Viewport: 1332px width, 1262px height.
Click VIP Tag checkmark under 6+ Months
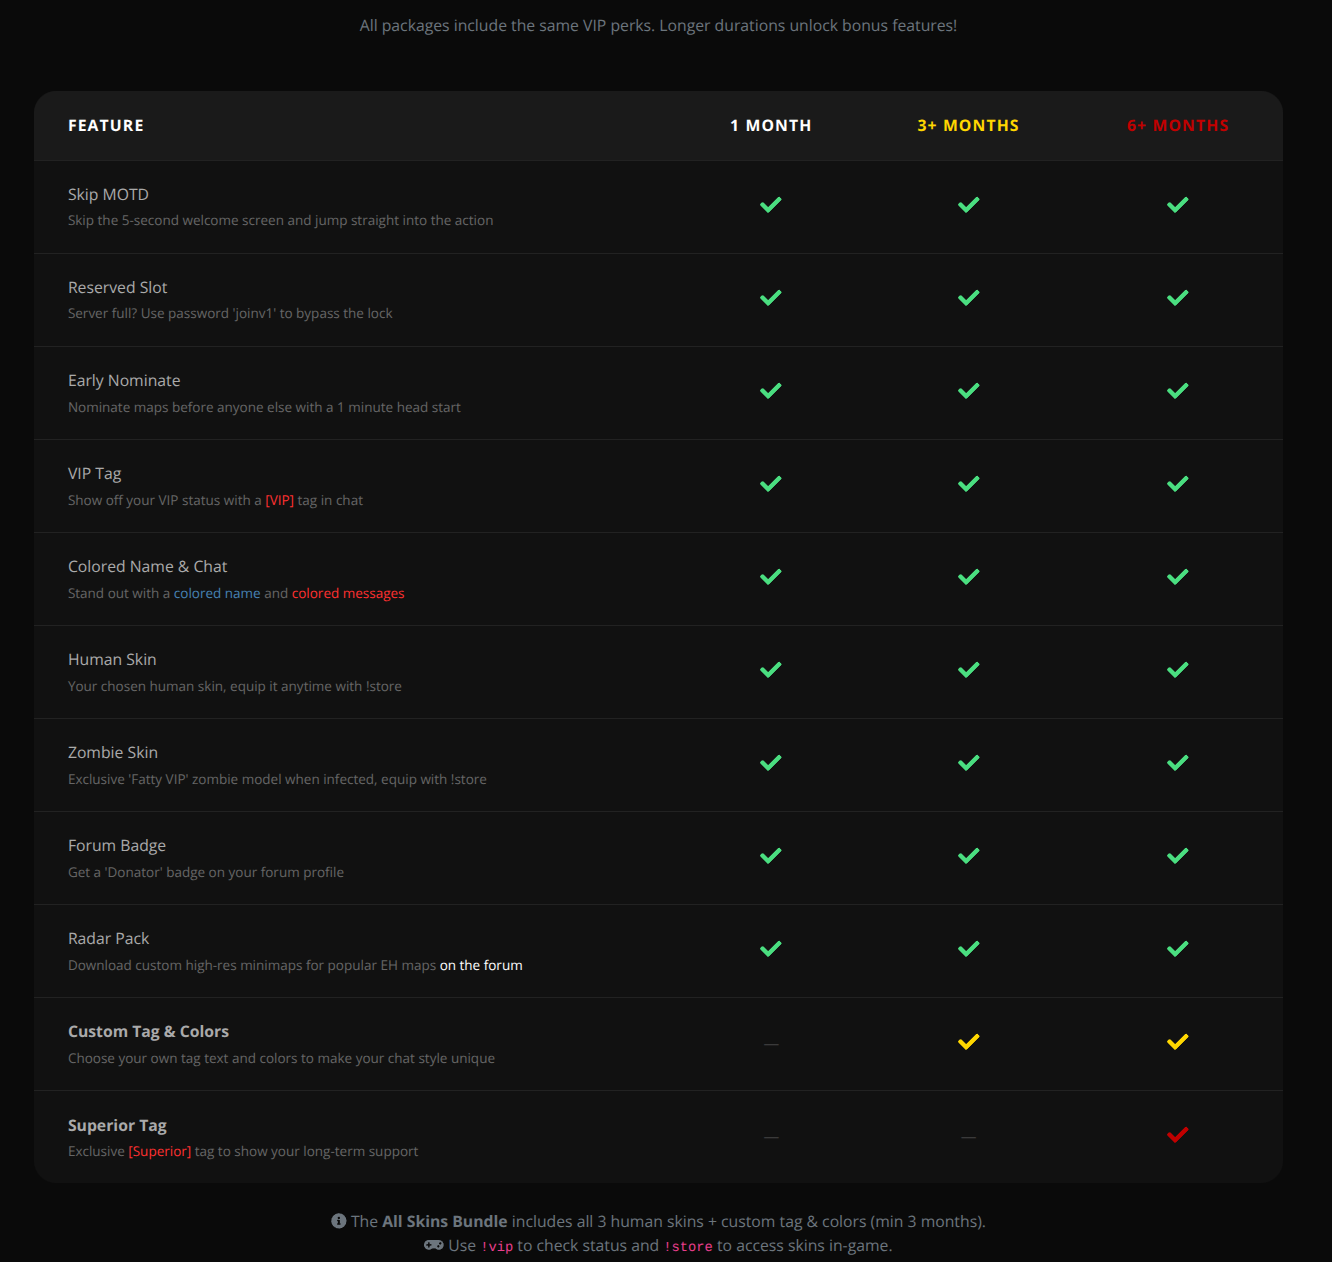coord(1177,484)
